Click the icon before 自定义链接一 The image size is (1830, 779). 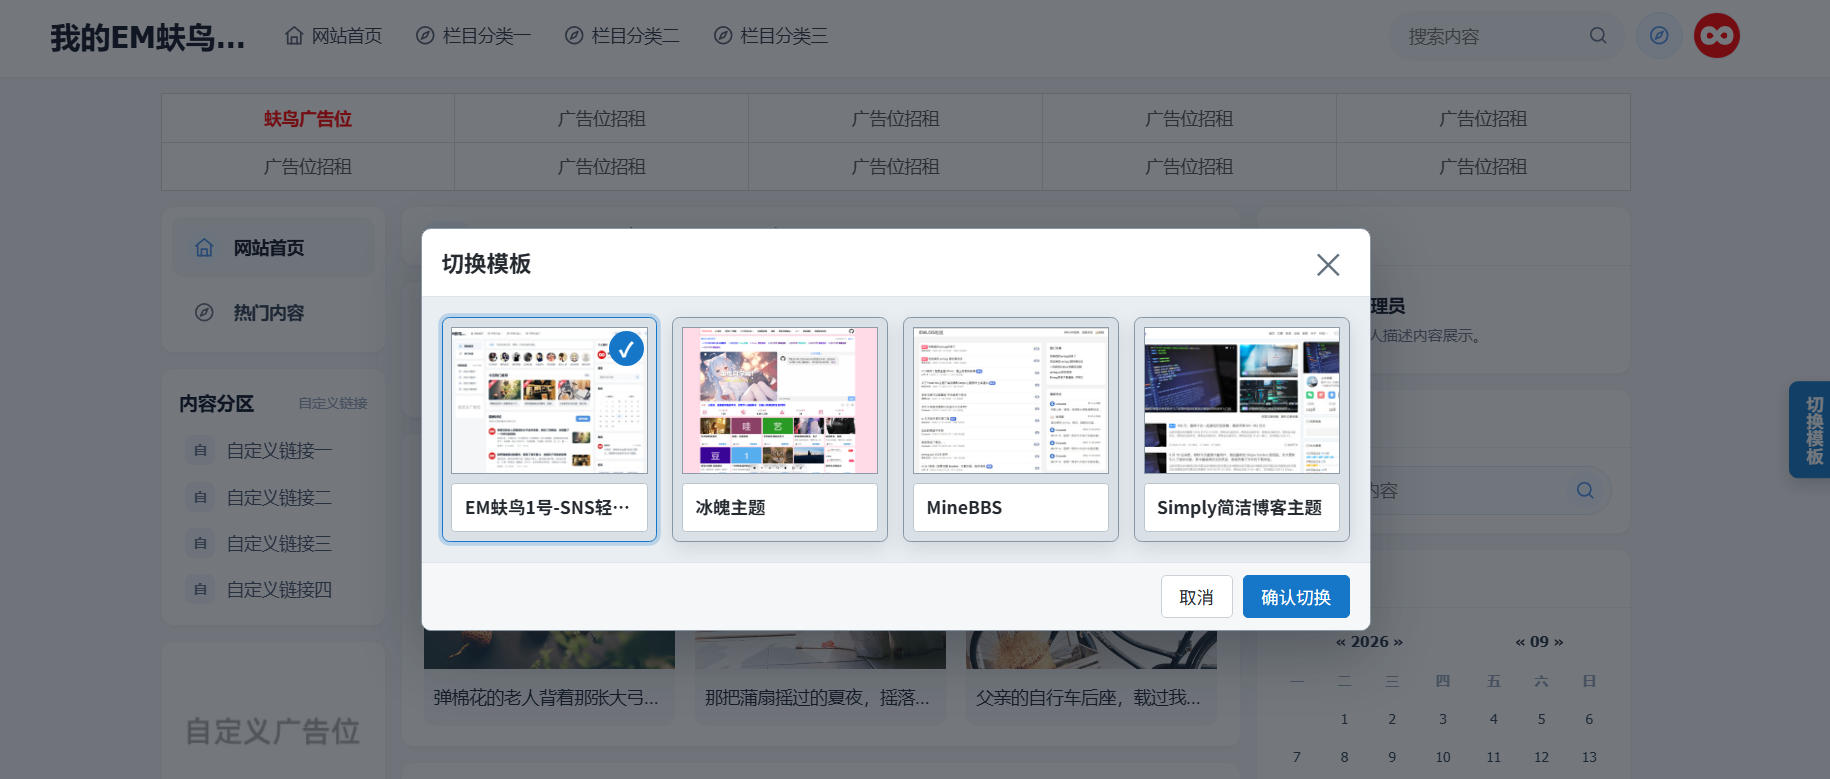[x=201, y=451]
